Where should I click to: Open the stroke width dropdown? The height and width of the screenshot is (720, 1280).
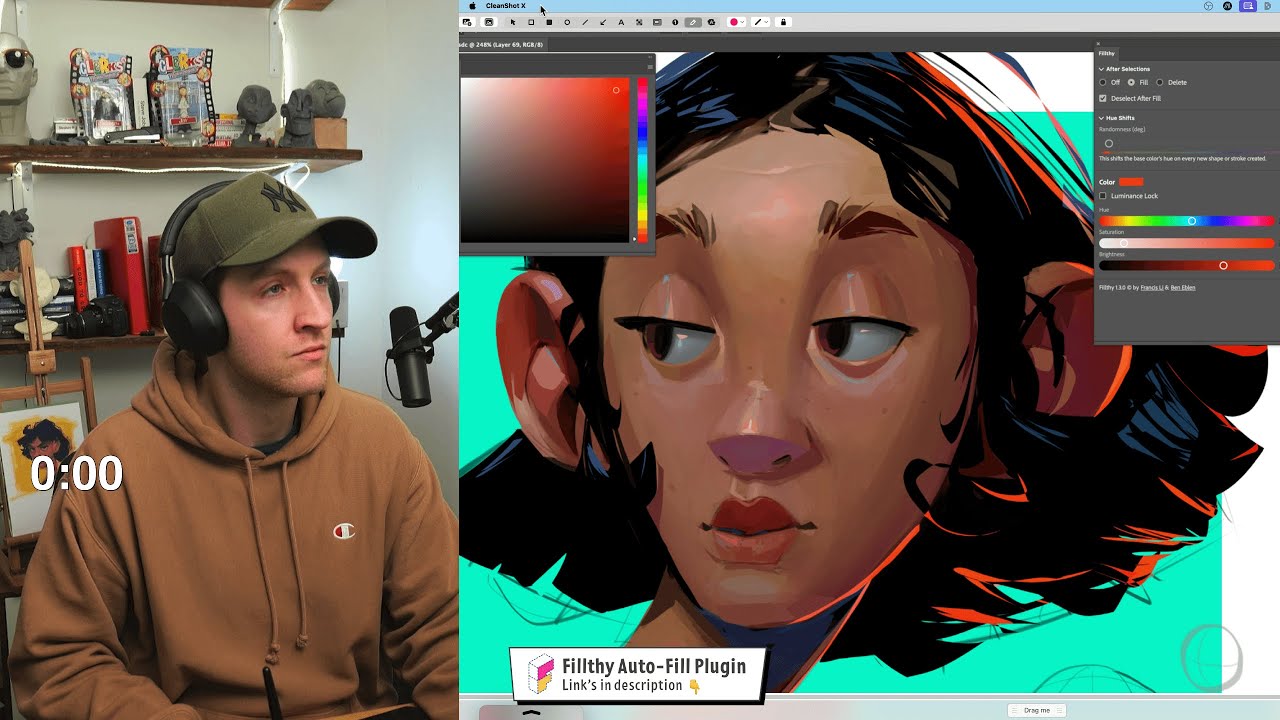pos(760,22)
